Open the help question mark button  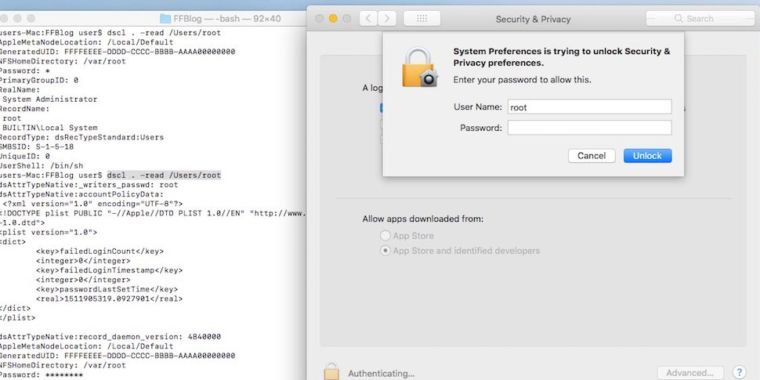[x=740, y=373]
